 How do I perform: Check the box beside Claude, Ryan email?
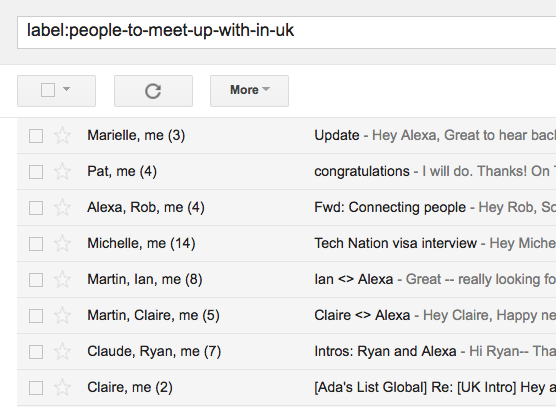pos(36,352)
